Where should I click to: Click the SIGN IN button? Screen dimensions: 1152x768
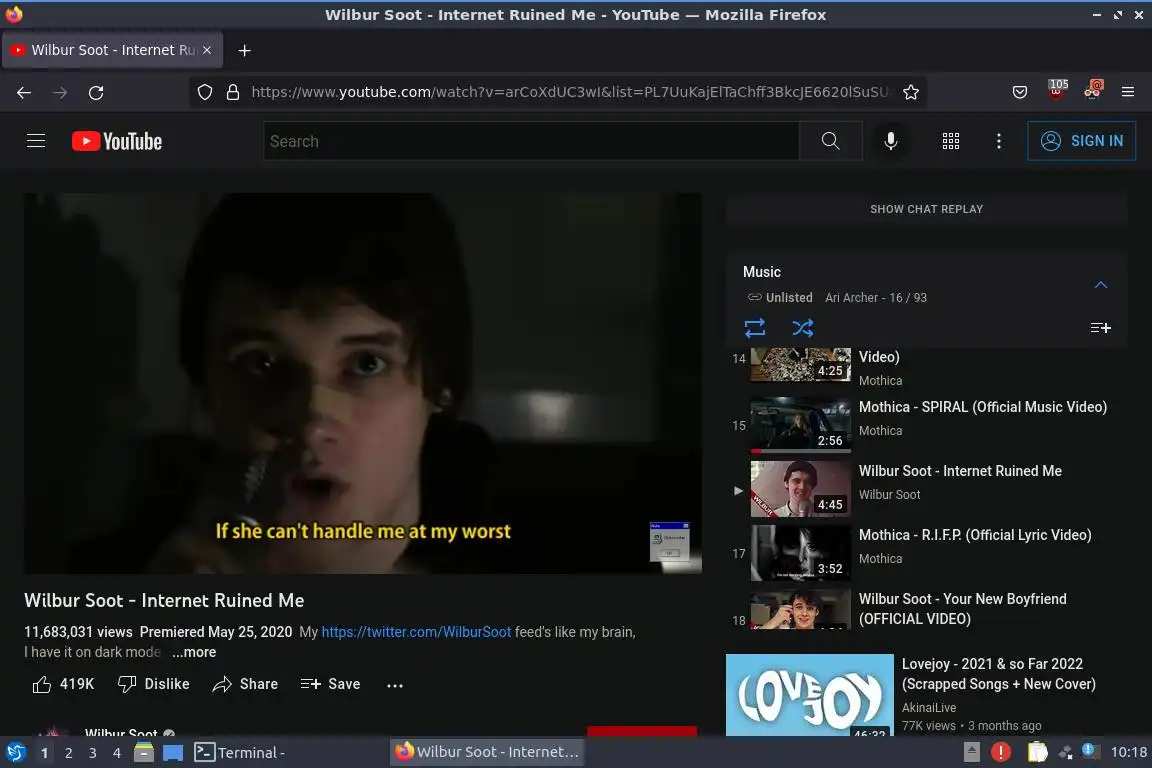(1081, 140)
